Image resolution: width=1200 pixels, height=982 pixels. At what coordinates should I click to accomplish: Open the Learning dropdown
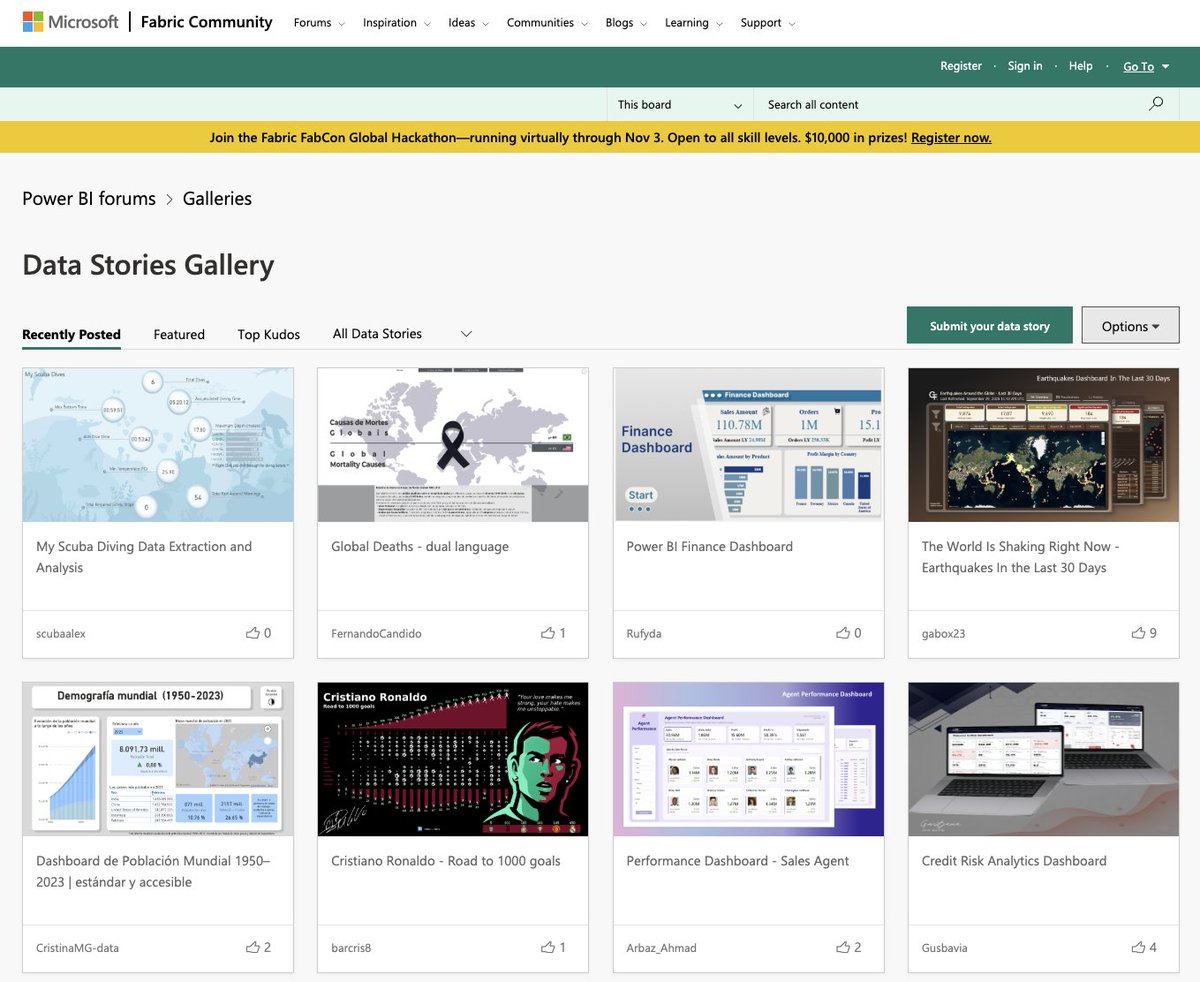pos(694,23)
